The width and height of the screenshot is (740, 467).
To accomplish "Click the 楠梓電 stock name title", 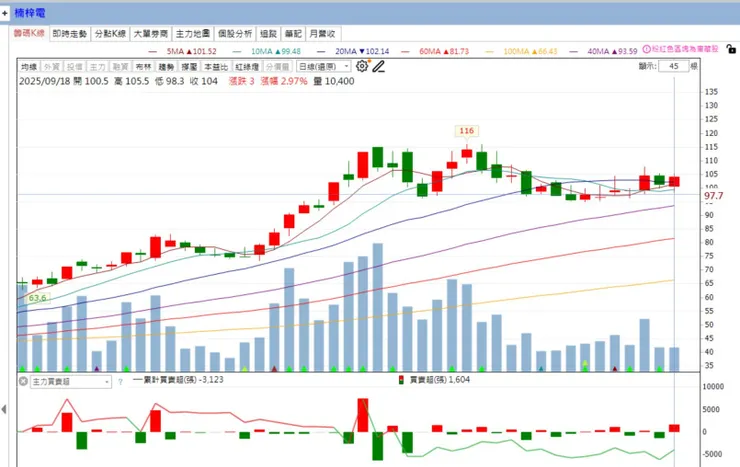I will click(29, 13).
